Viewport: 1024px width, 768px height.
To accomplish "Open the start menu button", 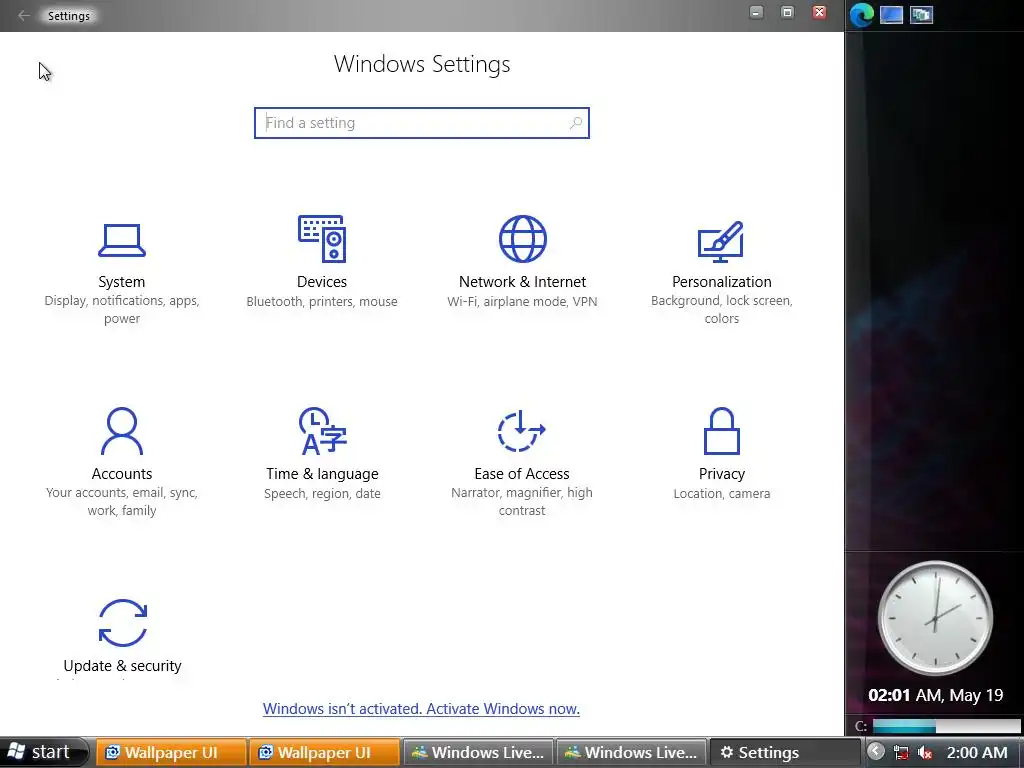I will point(42,752).
